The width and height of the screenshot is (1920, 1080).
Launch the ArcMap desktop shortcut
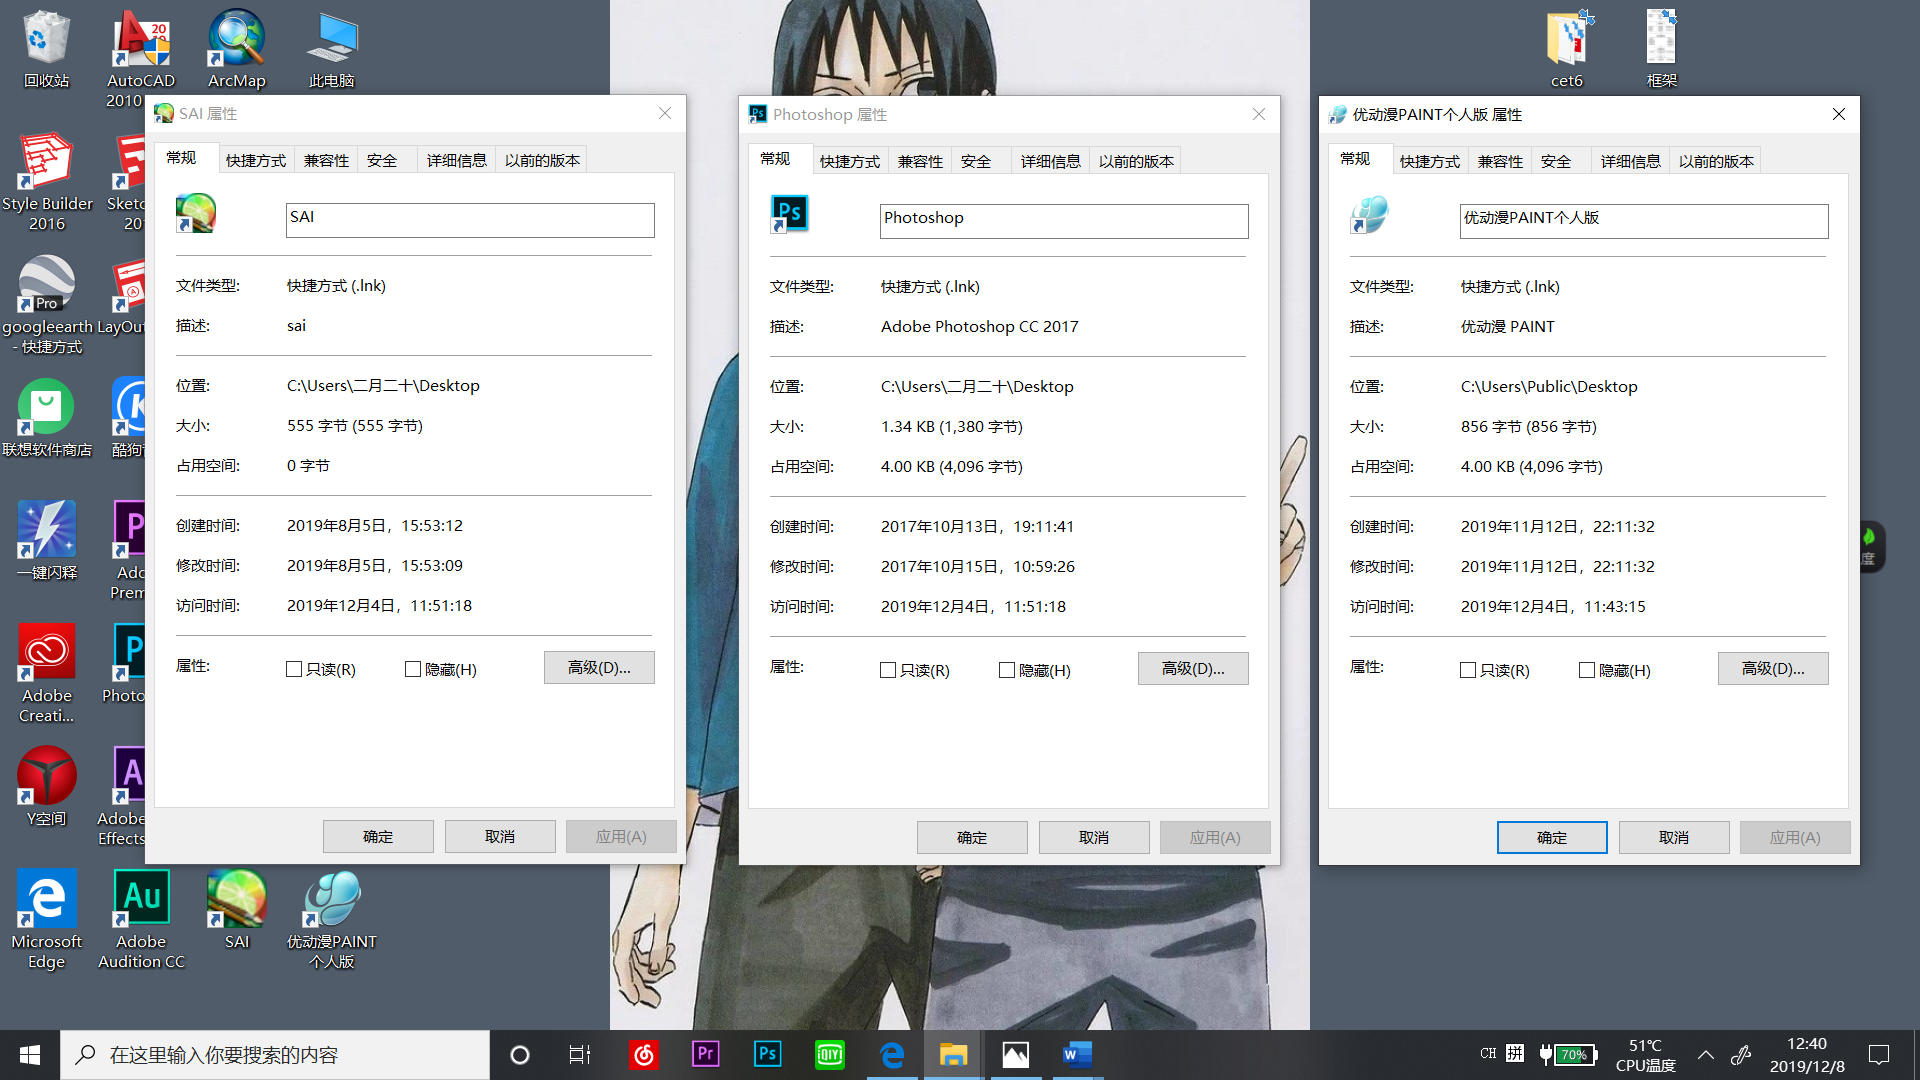236,49
